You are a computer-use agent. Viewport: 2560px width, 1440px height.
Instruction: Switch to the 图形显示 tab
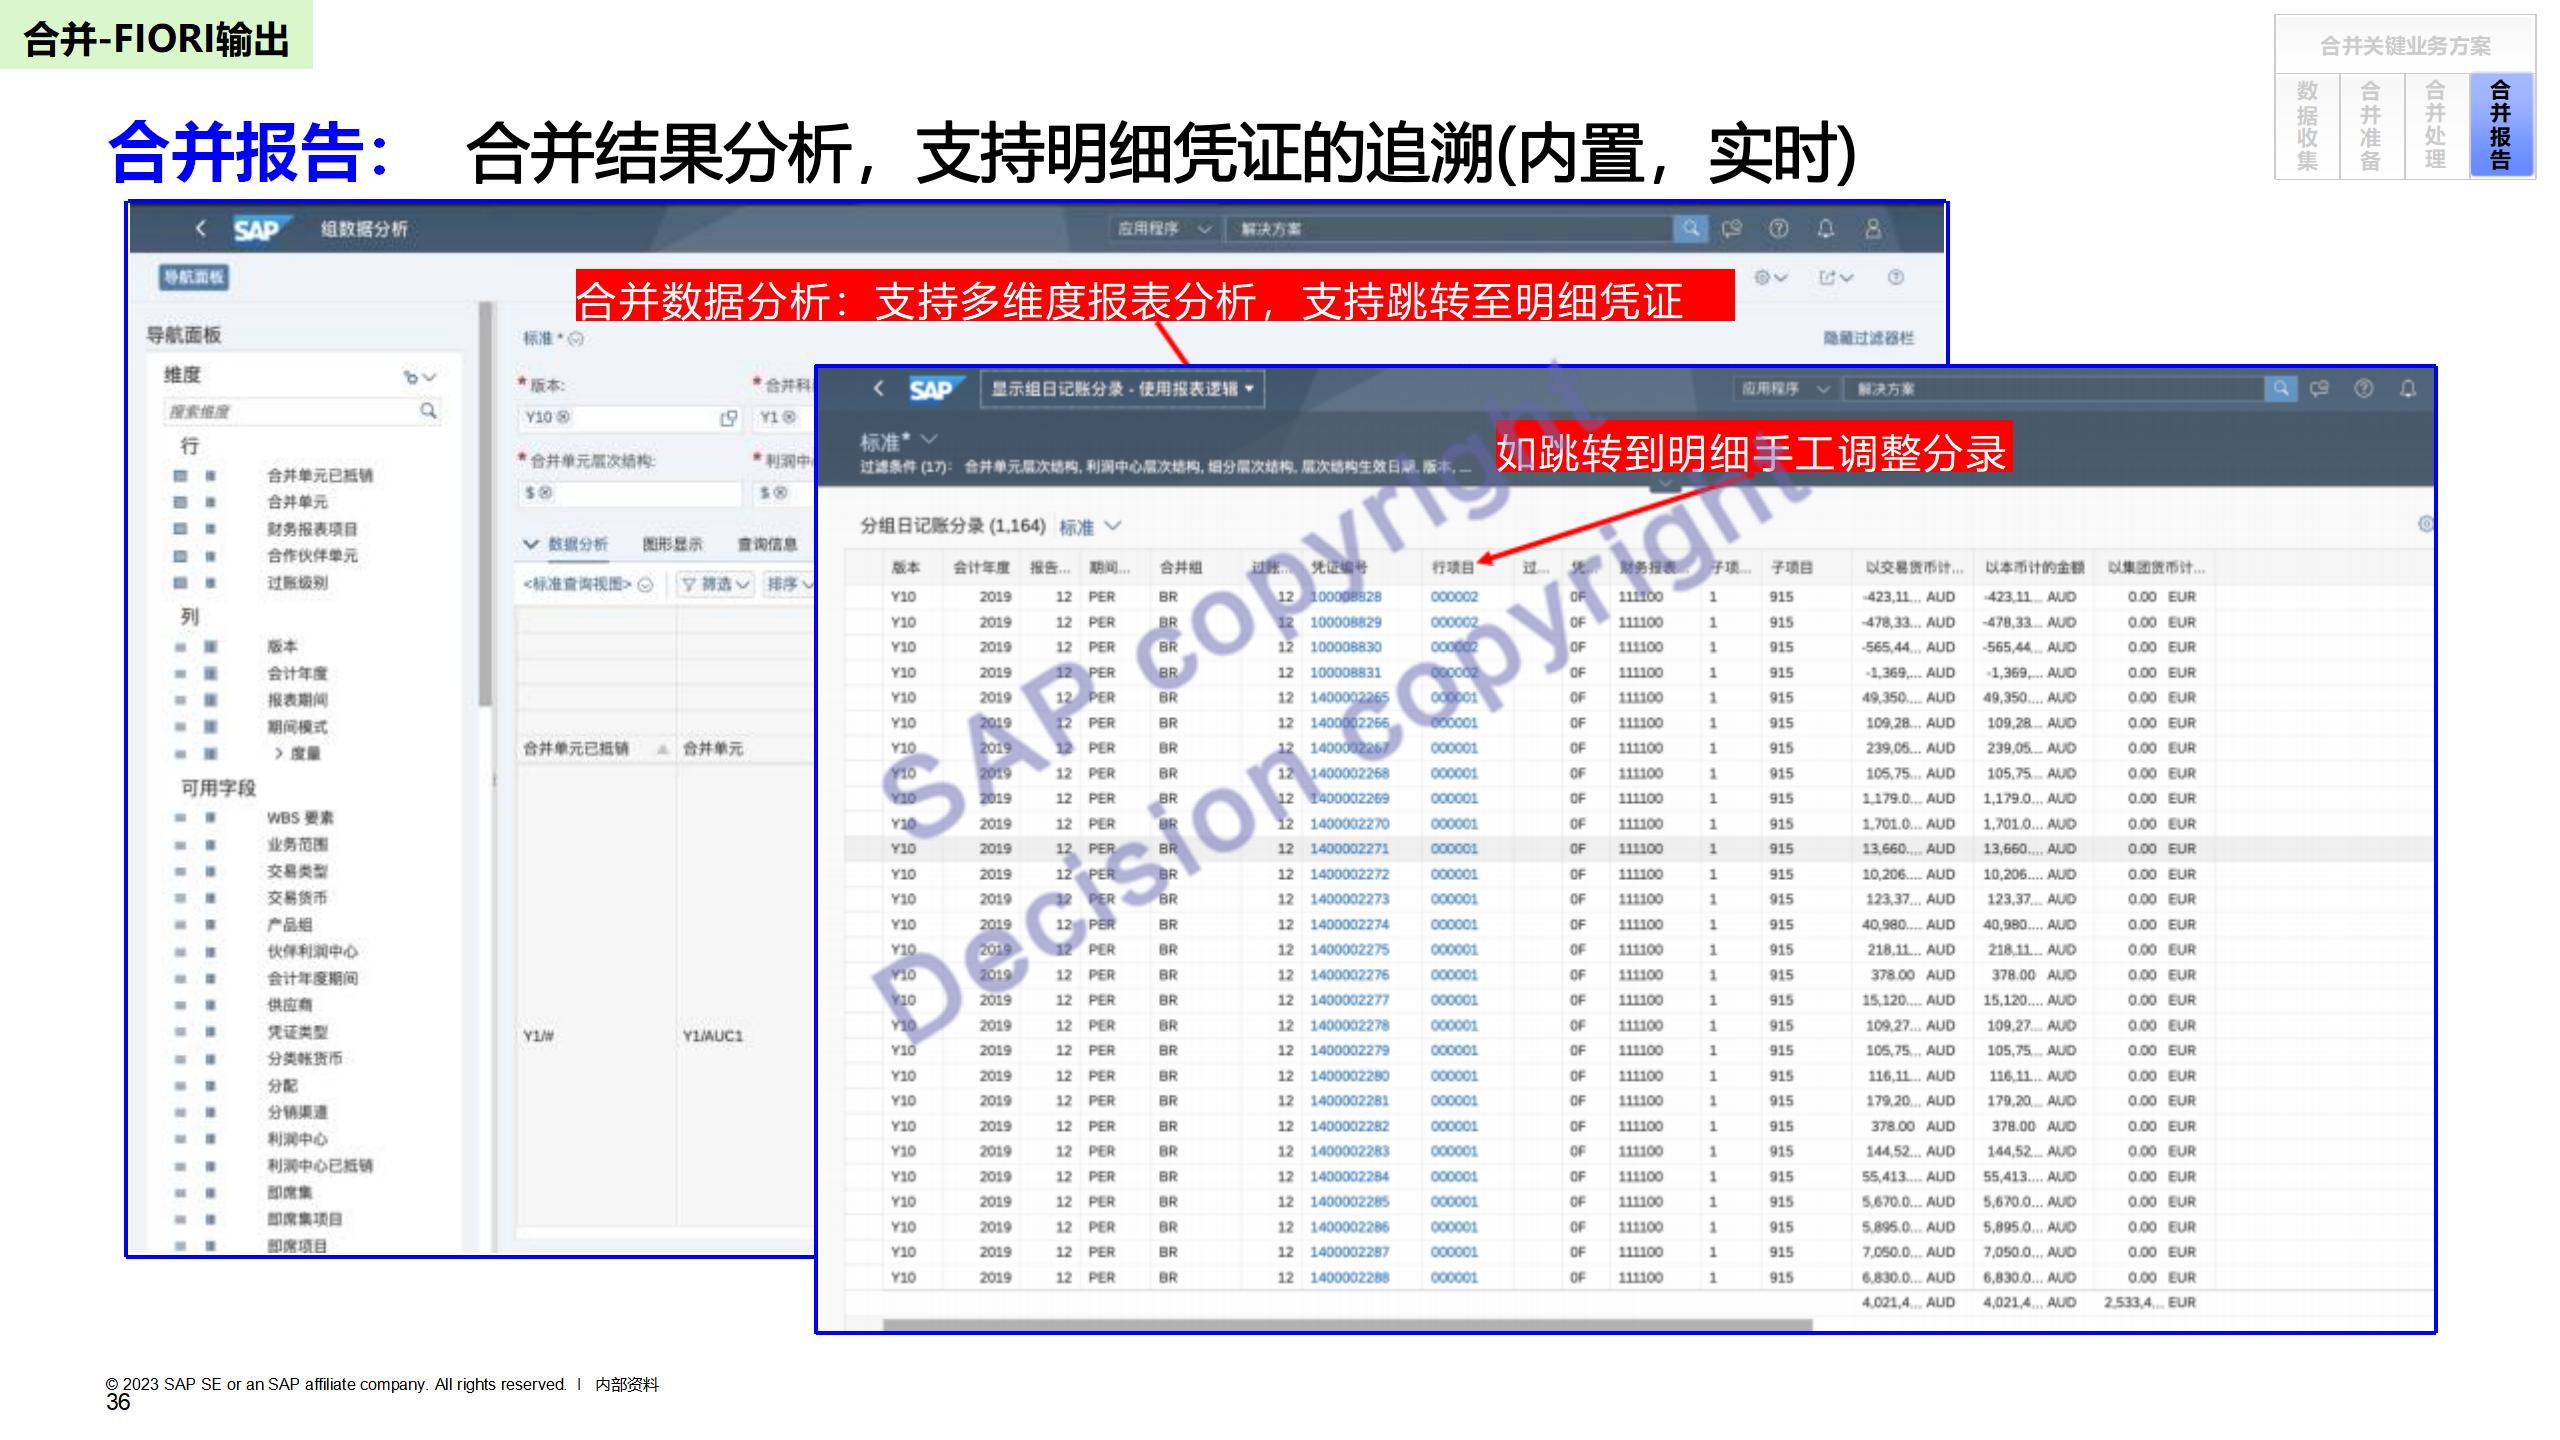tap(672, 544)
